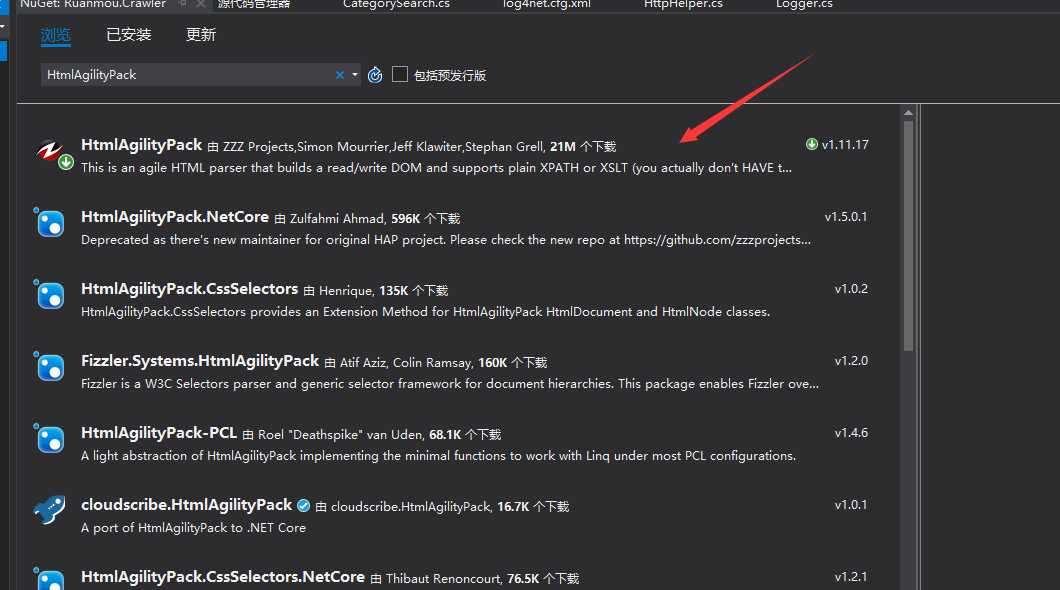Click the authors text Atif Aziz, Colin Ramsay
This screenshot has height=590, width=1060.
pos(406,363)
